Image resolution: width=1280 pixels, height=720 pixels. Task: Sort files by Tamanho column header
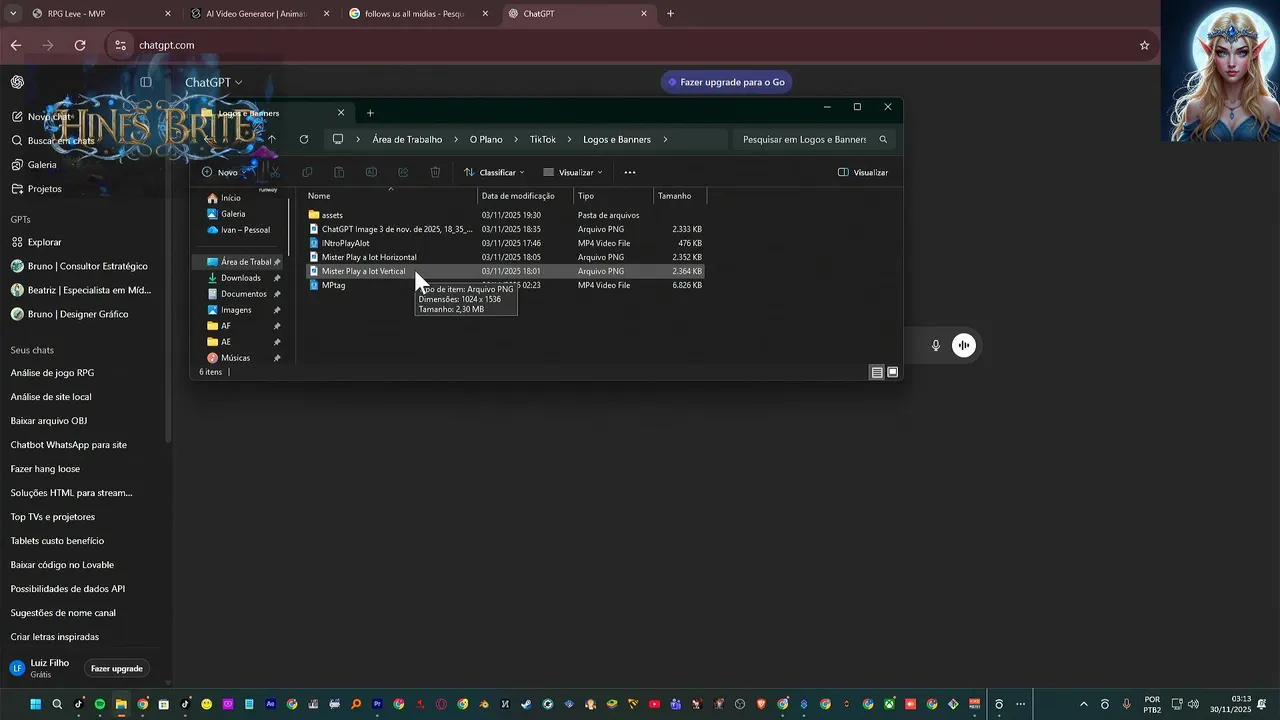tap(680, 196)
